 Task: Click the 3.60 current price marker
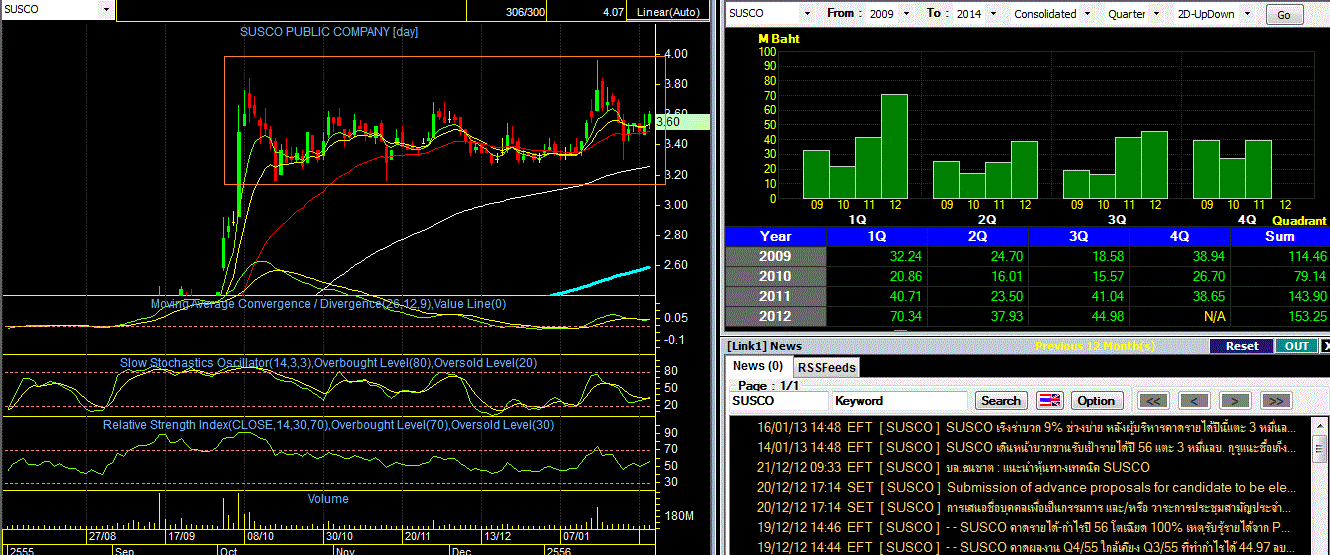point(681,122)
